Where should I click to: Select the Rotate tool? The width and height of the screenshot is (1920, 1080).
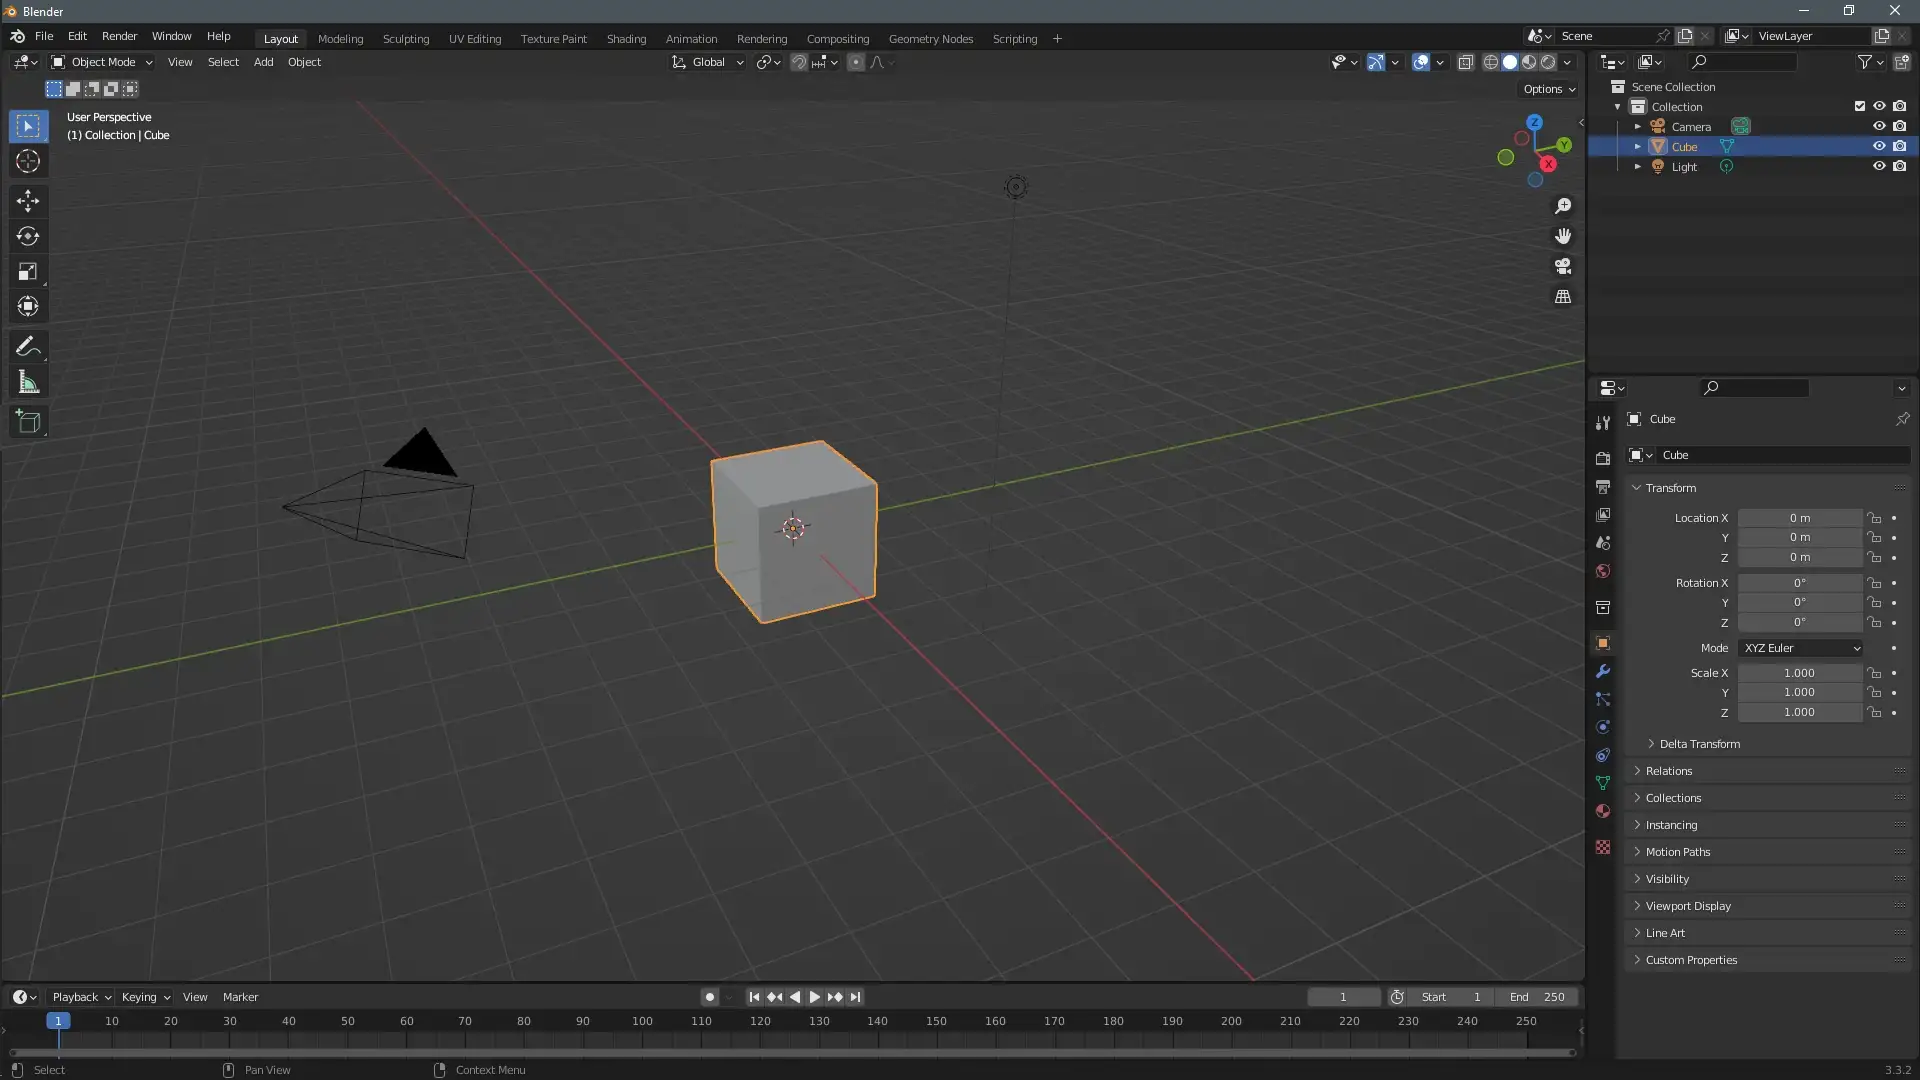click(x=28, y=237)
